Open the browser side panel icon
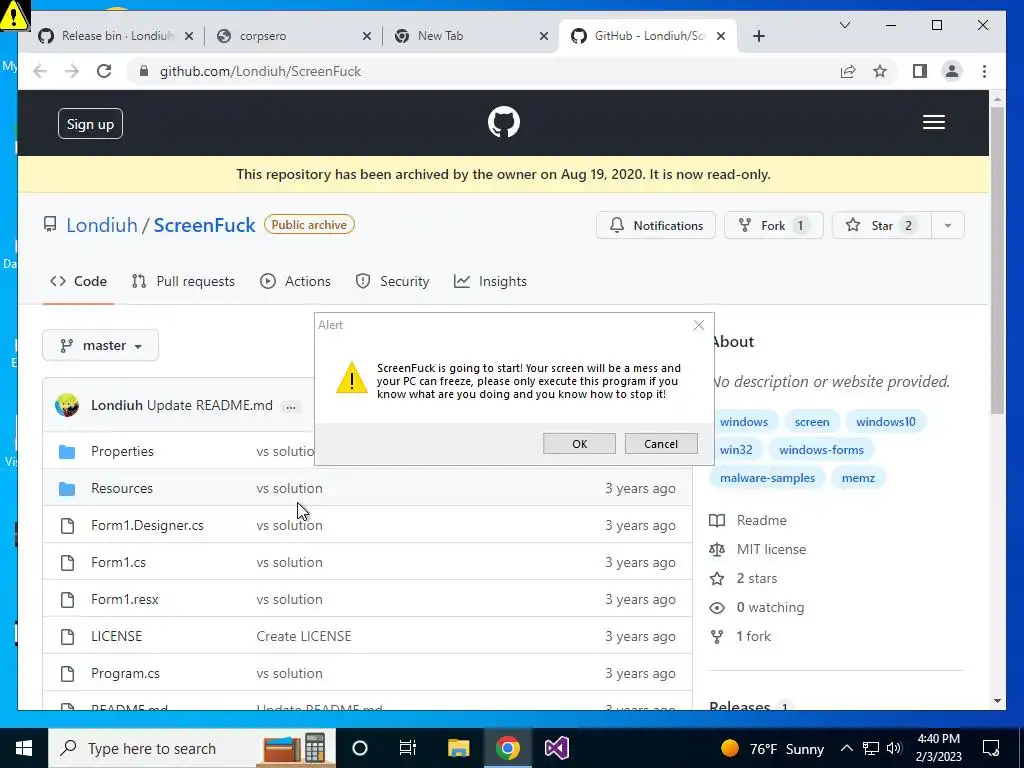This screenshot has width=1024, height=768. 920,71
